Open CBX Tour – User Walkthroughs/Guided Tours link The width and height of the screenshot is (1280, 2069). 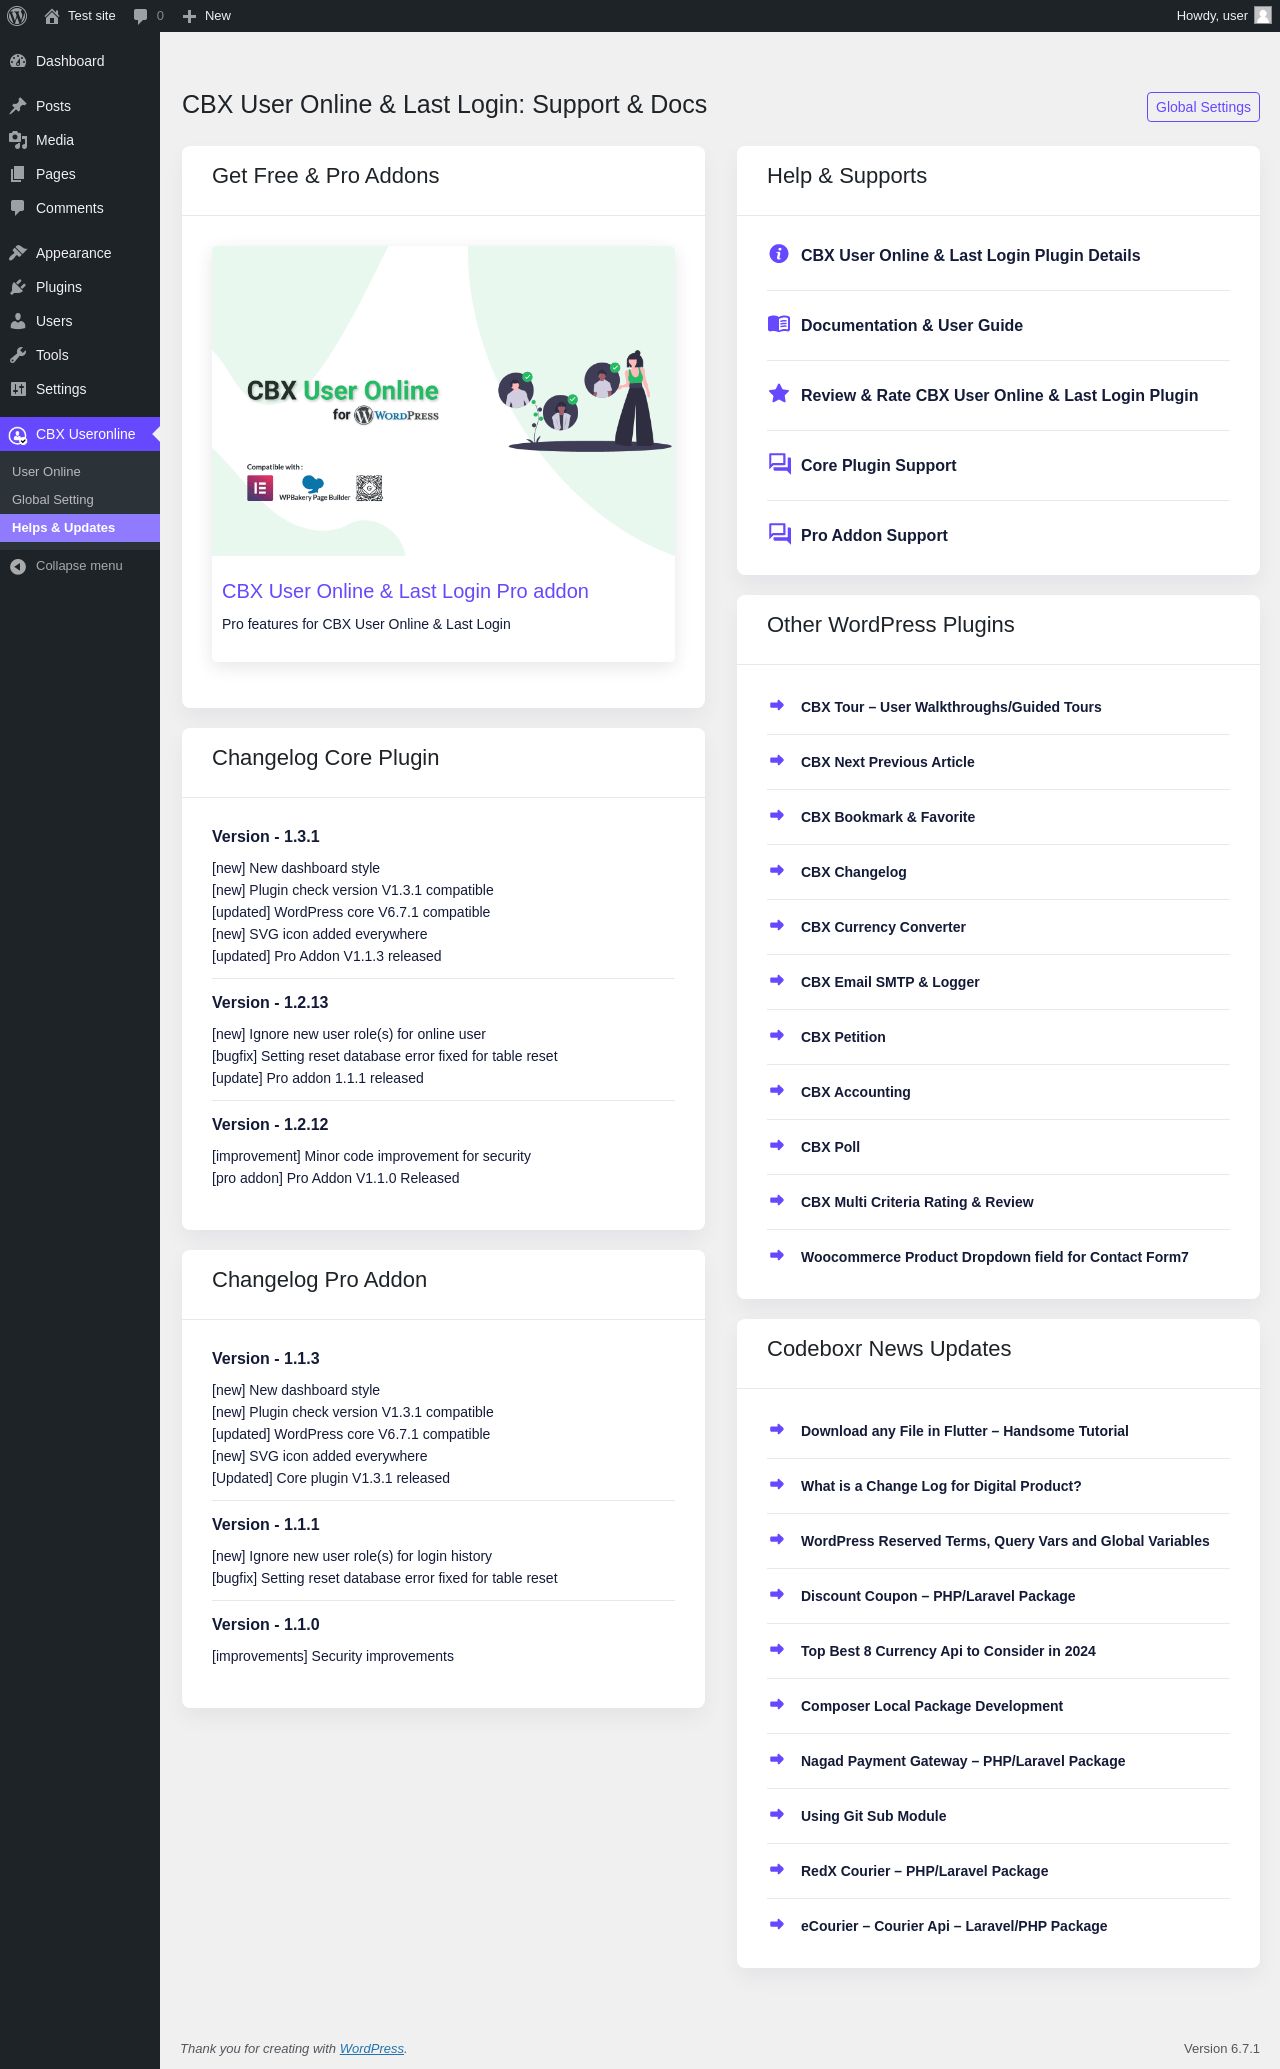(x=951, y=707)
